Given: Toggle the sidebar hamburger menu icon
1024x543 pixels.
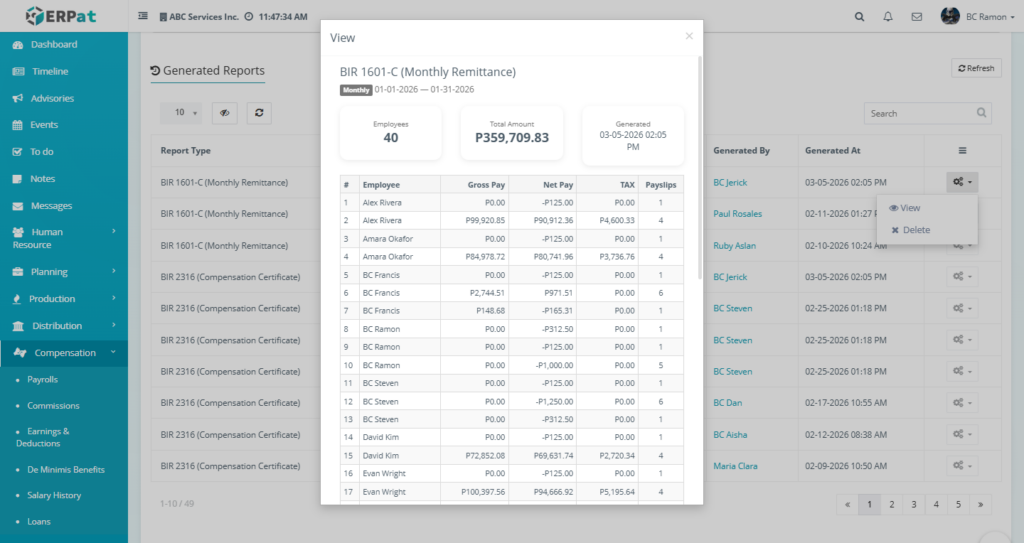Looking at the screenshot, I should [x=143, y=17].
